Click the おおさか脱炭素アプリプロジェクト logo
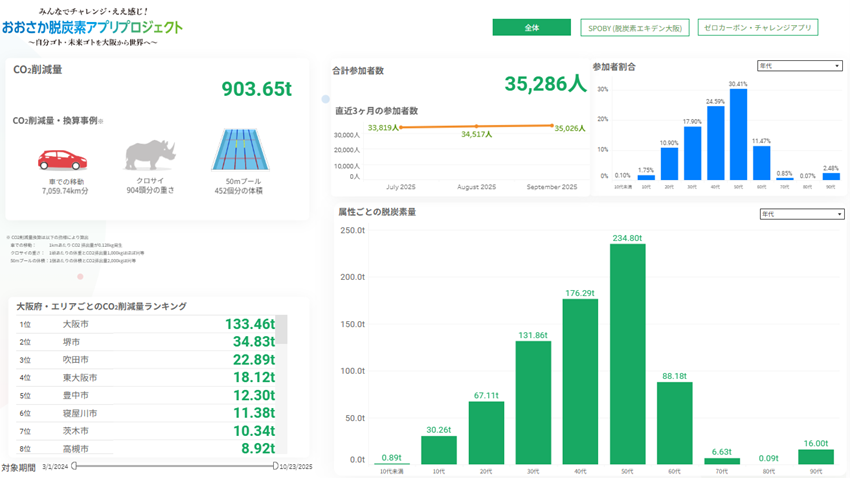The width and height of the screenshot is (850, 478). click(x=92, y=28)
